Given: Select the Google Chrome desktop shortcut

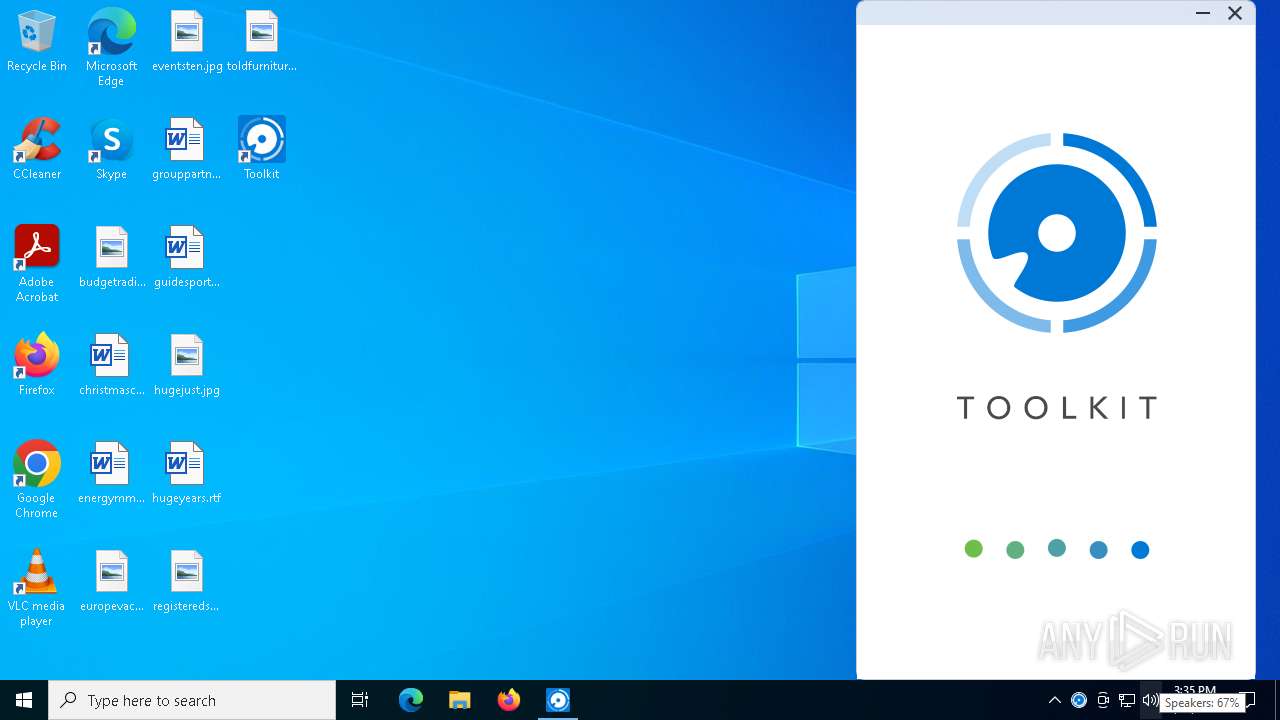Looking at the screenshot, I should [37, 480].
